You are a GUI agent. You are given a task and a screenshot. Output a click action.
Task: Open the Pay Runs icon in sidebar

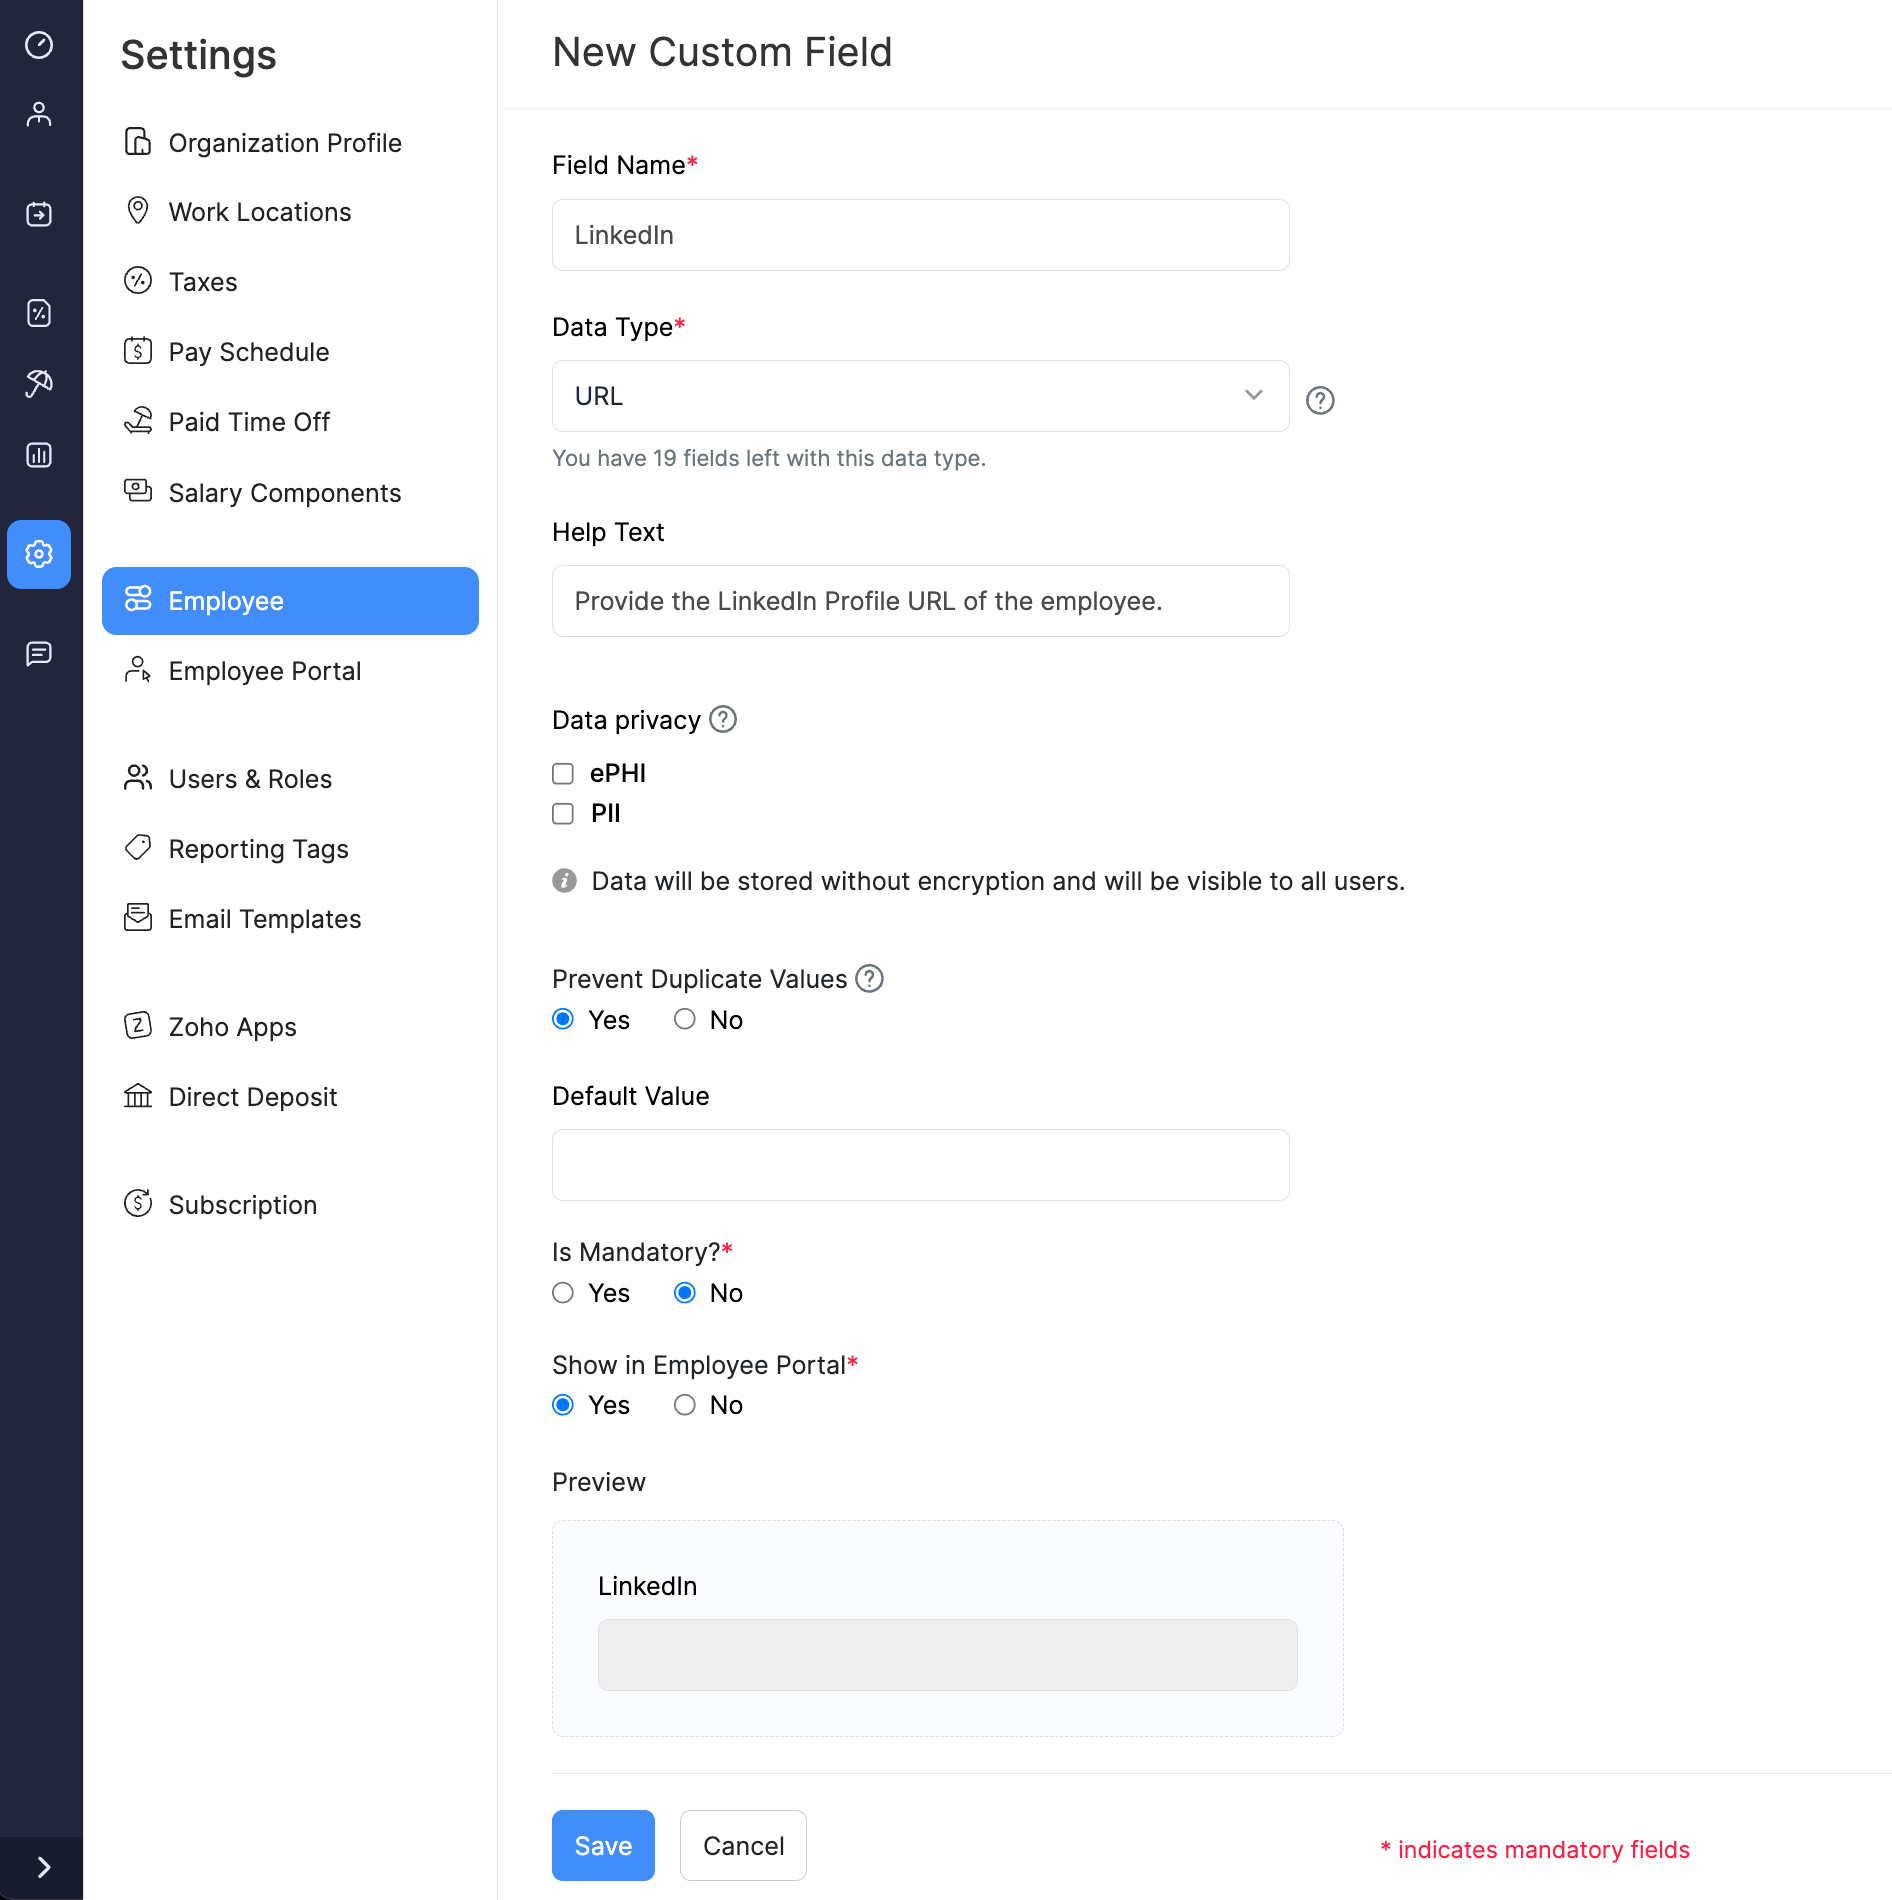click(x=39, y=214)
